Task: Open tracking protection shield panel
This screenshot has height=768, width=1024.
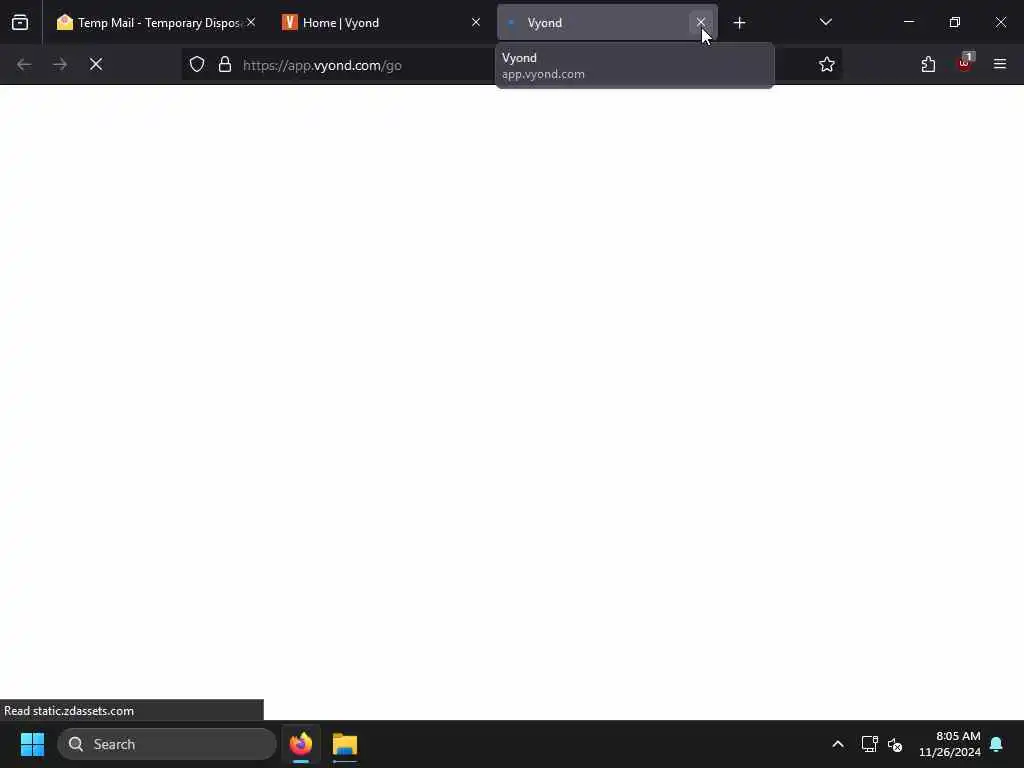Action: pyautogui.click(x=197, y=65)
